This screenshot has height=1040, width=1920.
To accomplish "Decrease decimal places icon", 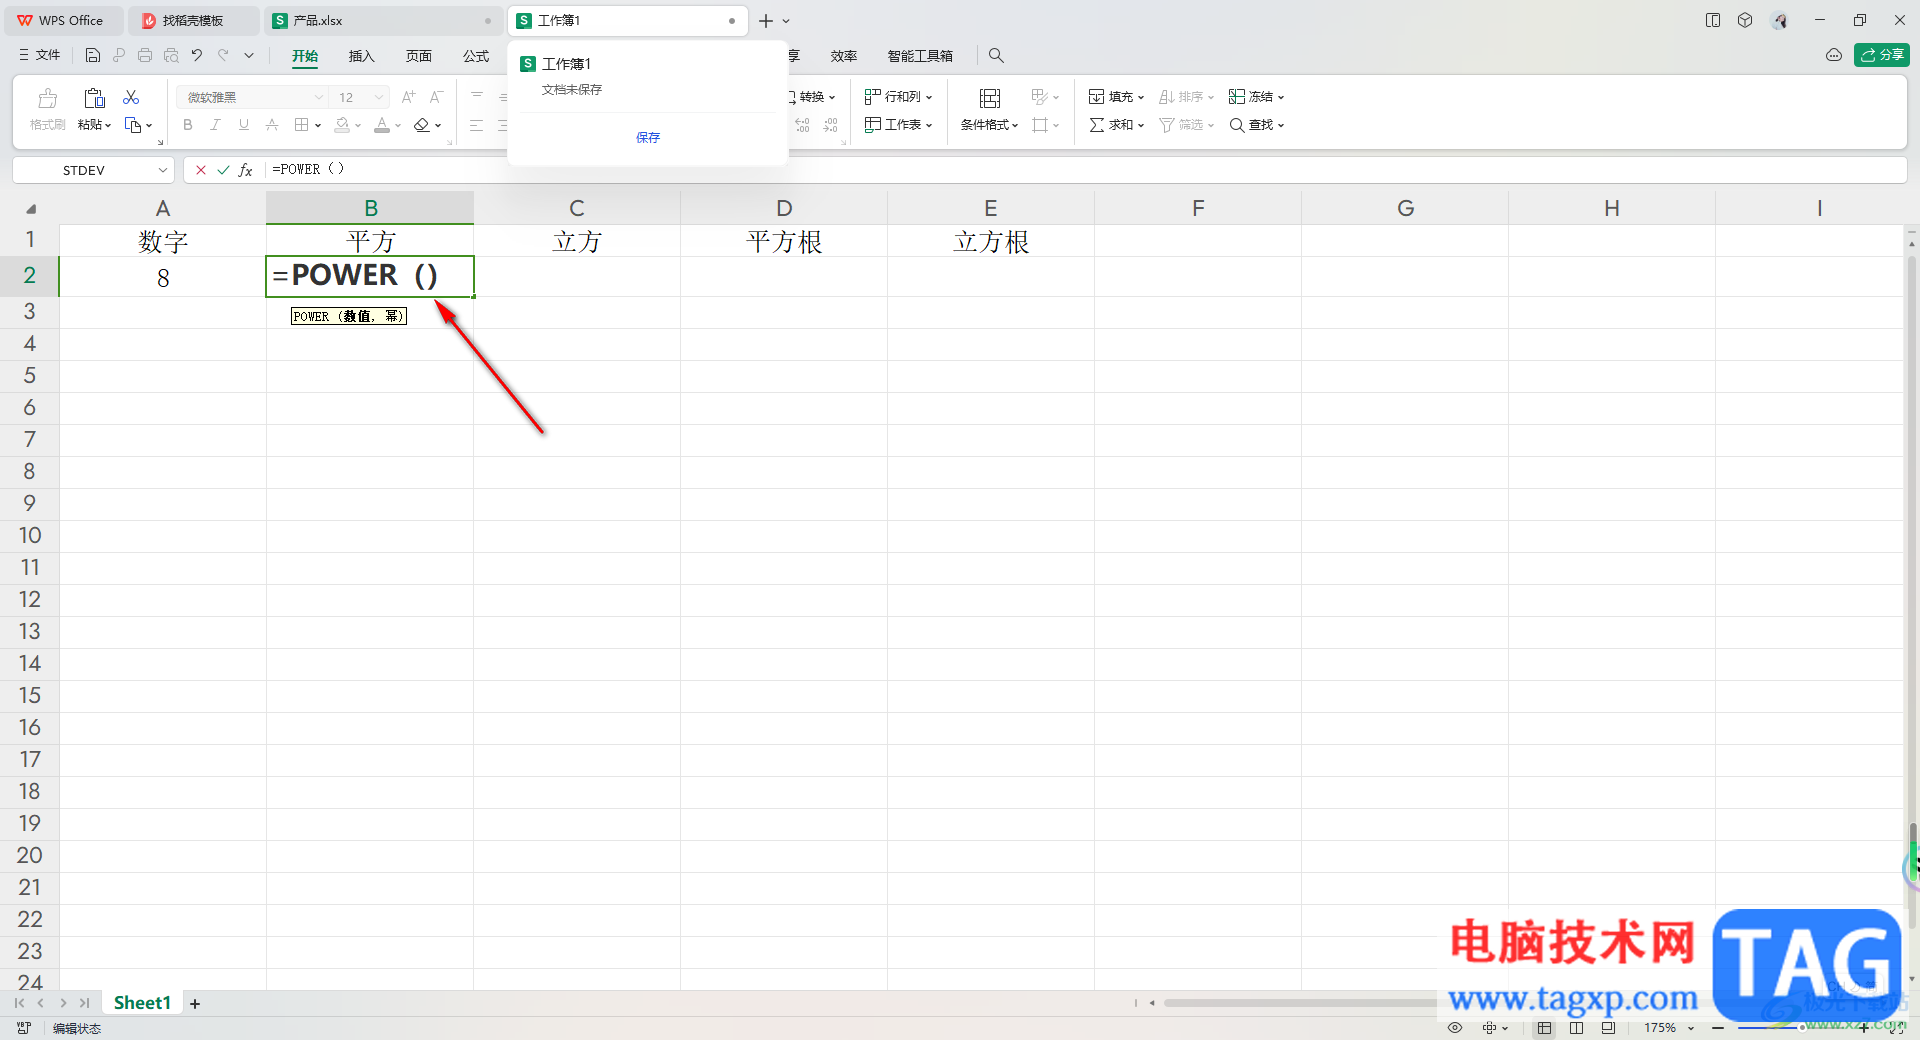I will 831,125.
